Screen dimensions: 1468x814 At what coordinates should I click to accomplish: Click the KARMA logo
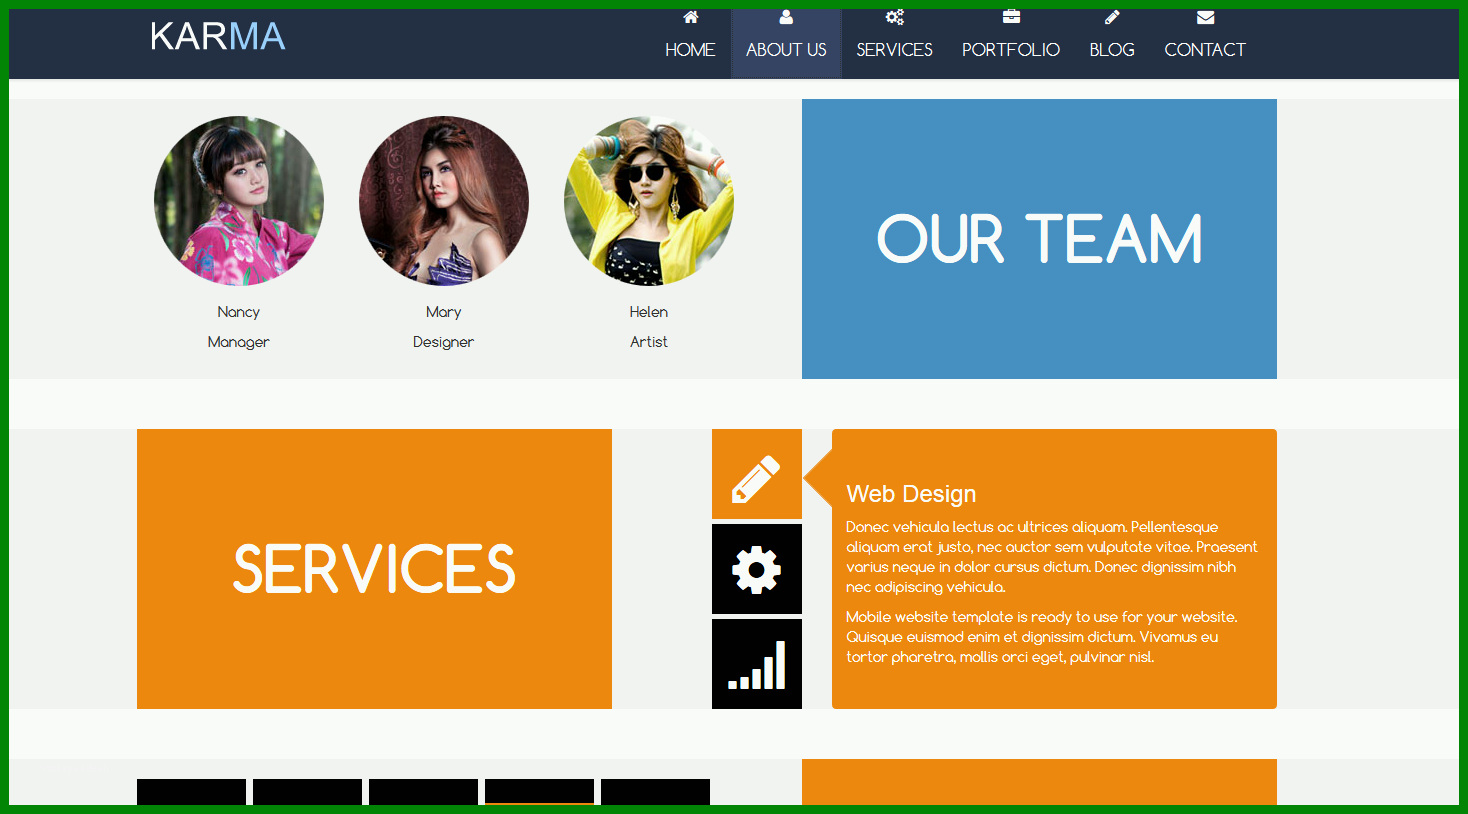coord(218,37)
